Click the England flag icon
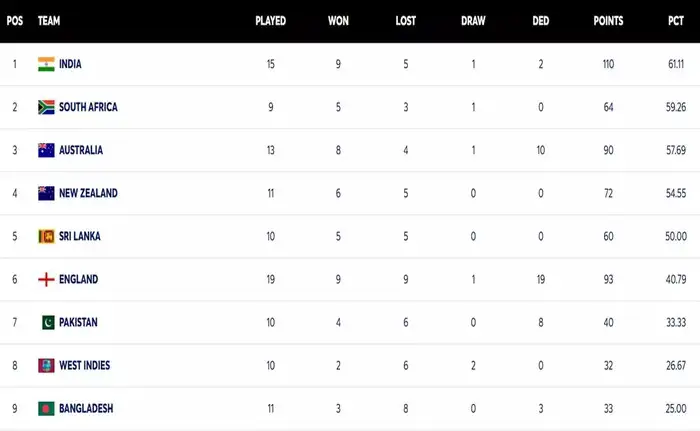700x431 pixels. pos(46,279)
